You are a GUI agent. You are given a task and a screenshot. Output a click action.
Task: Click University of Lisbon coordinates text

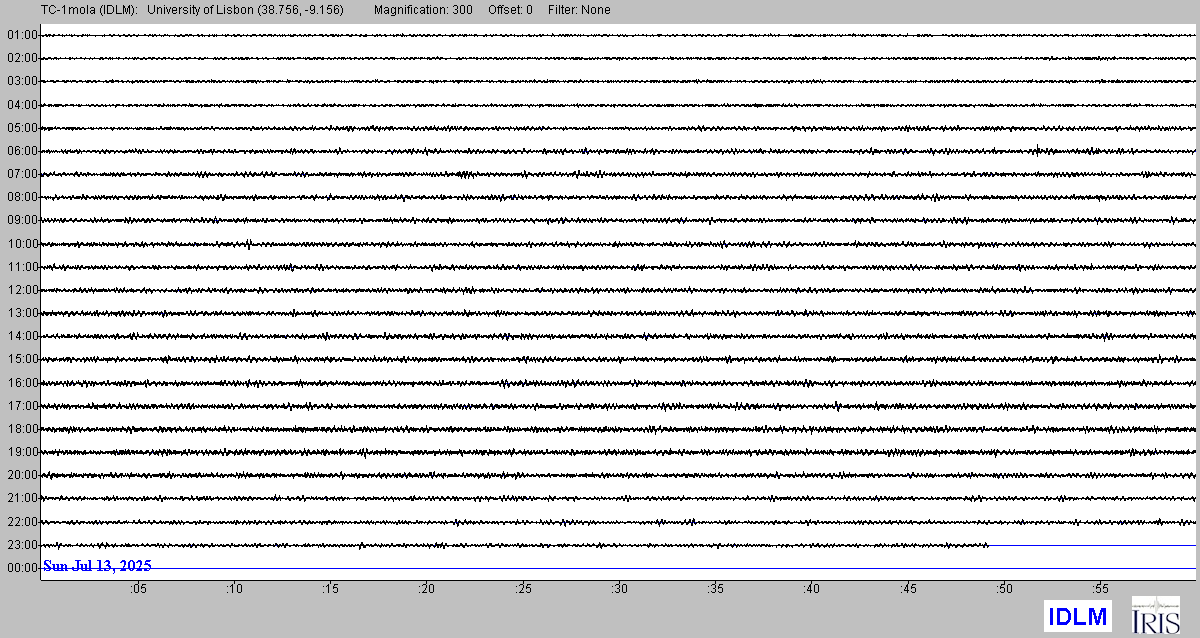click(245, 10)
